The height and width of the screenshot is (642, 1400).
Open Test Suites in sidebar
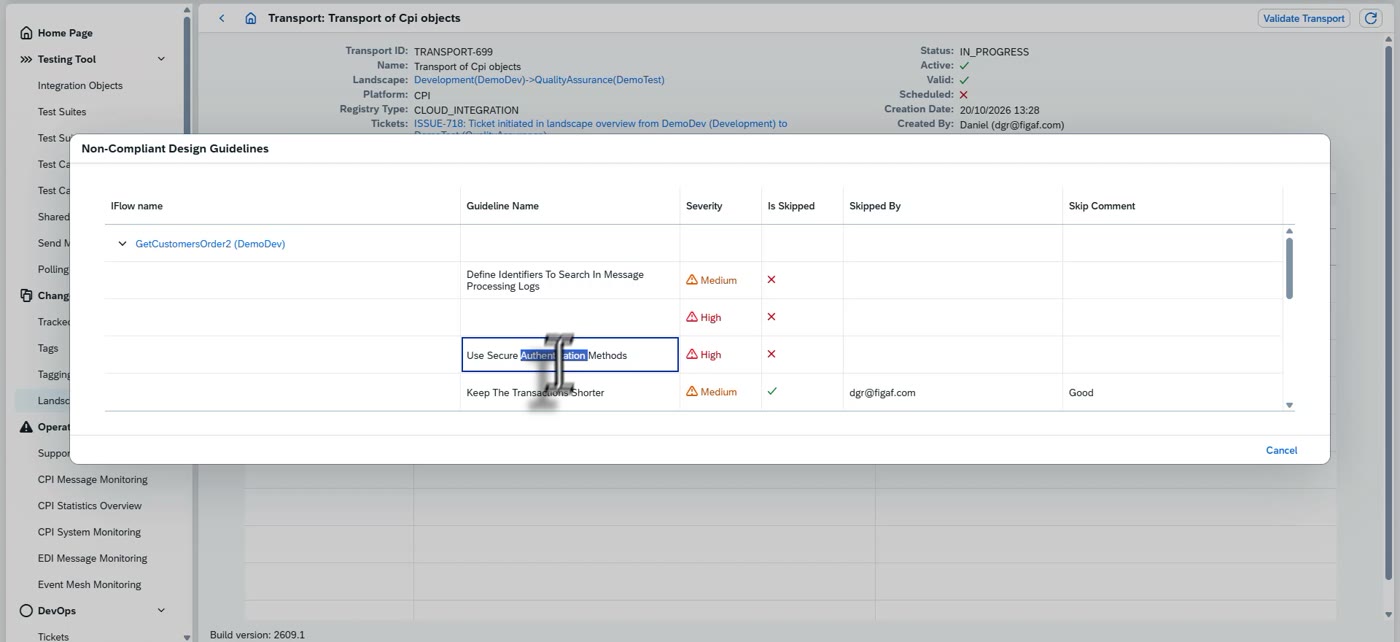click(62, 112)
